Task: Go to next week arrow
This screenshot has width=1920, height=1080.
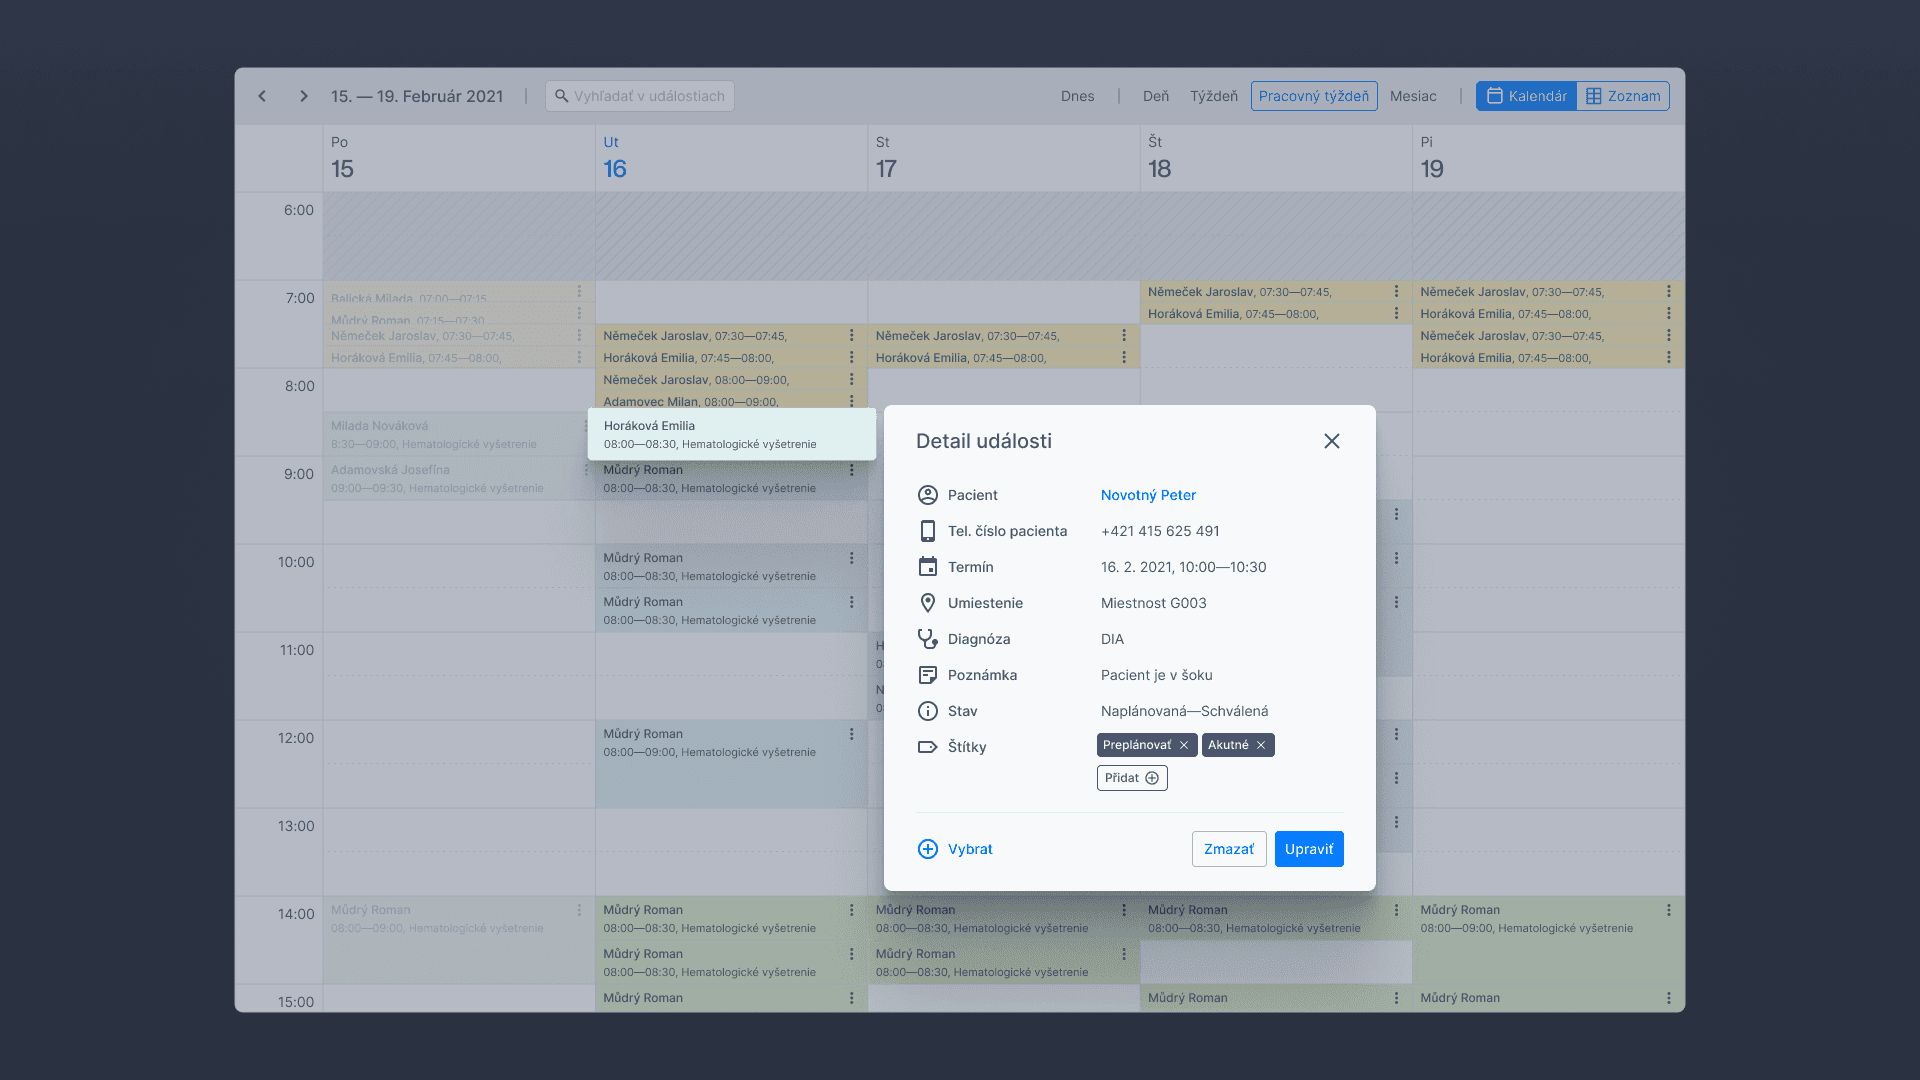Action: tap(304, 96)
